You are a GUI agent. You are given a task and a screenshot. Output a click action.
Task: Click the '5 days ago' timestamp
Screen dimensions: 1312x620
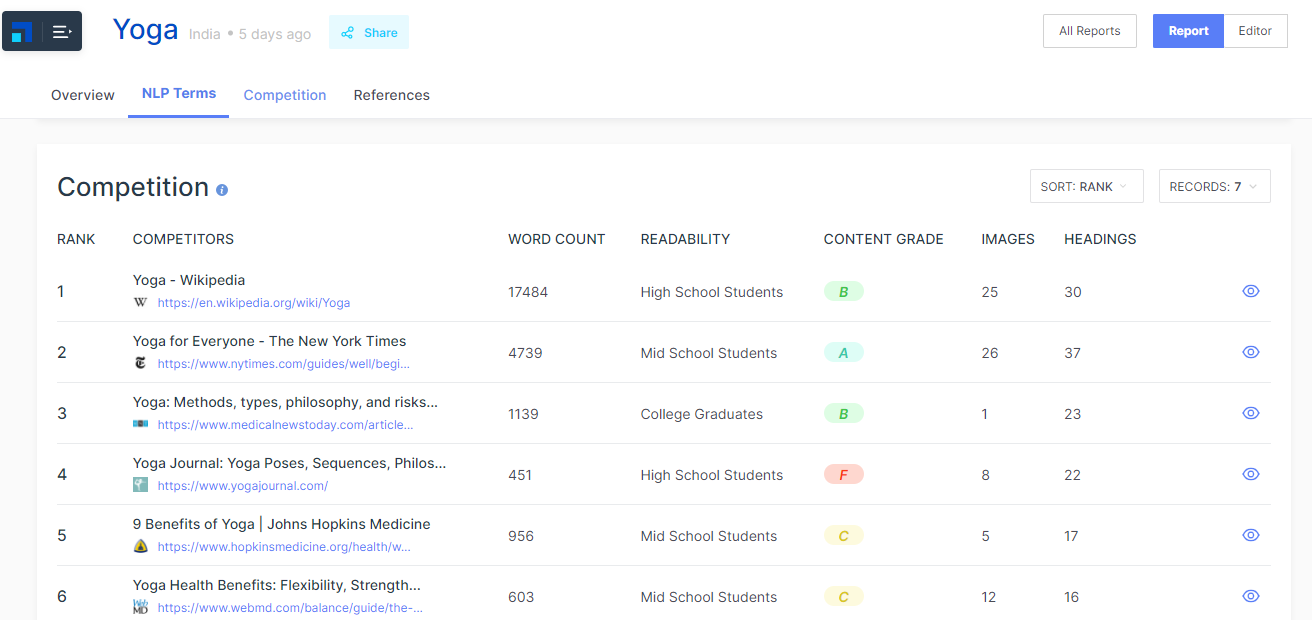(x=275, y=34)
